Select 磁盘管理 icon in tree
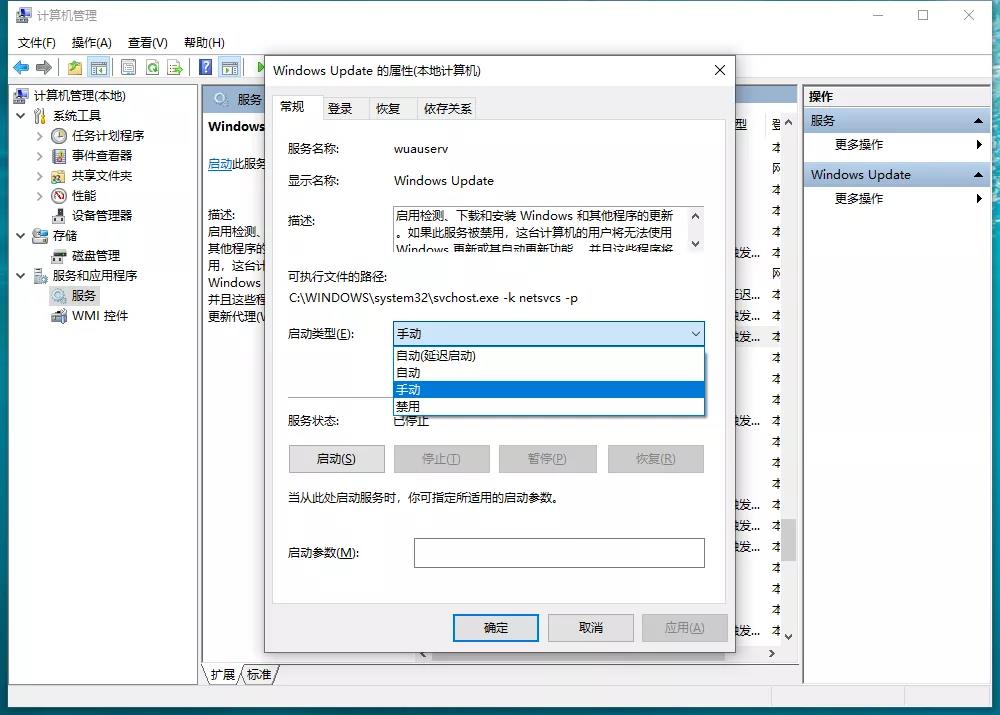This screenshot has height=715, width=1000. [x=59, y=256]
